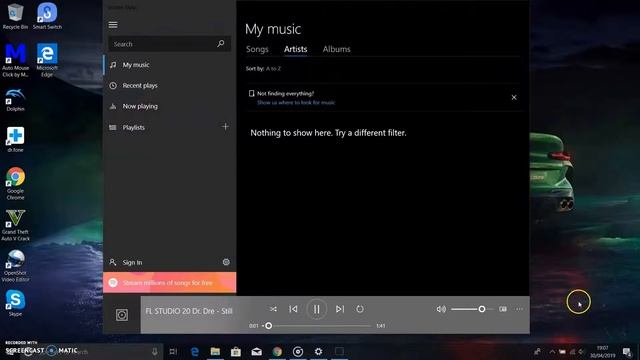Image resolution: width=640 pixels, height=360 pixels.
Task: Skip to next track
Action: click(340, 309)
